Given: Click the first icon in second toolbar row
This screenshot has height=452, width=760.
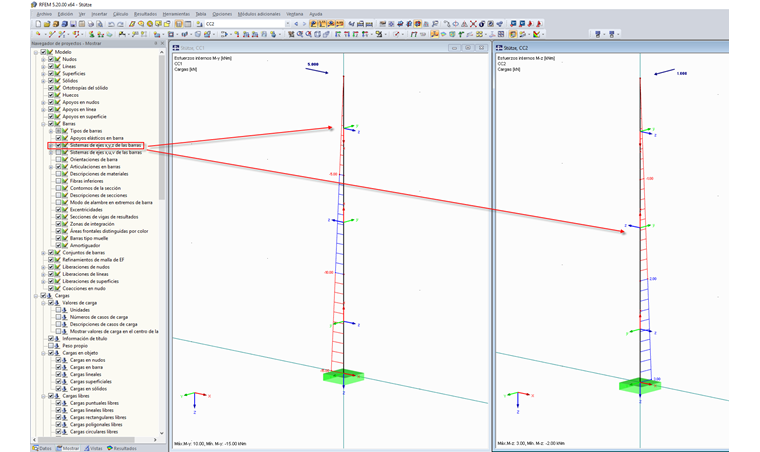Looking at the screenshot, I should coord(38,34).
